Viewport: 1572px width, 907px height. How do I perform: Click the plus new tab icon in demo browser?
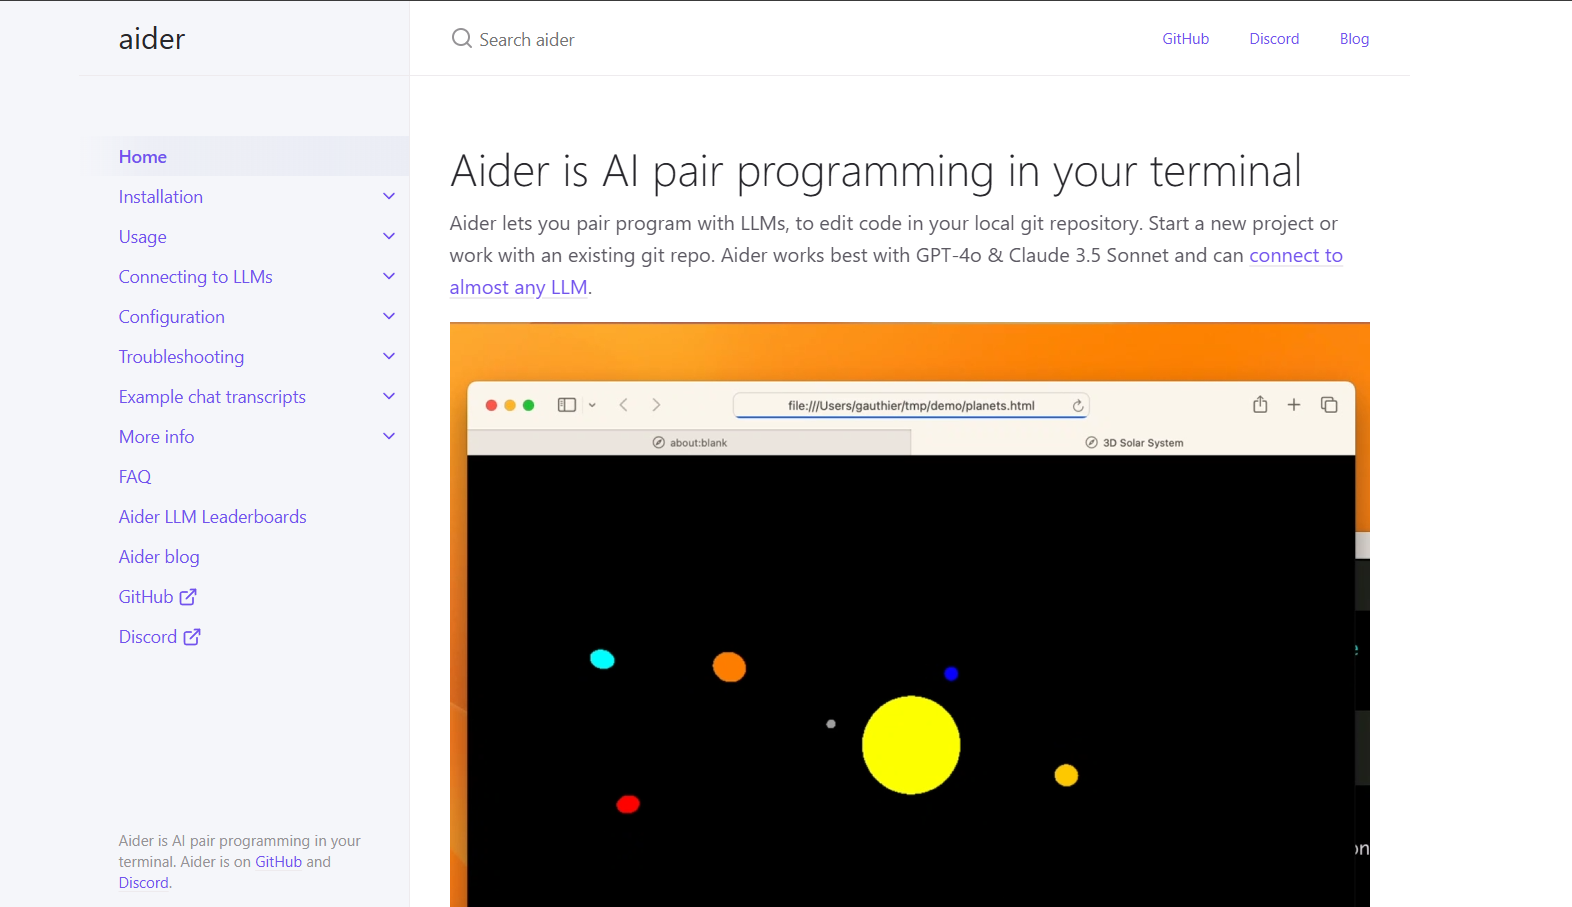(x=1294, y=405)
